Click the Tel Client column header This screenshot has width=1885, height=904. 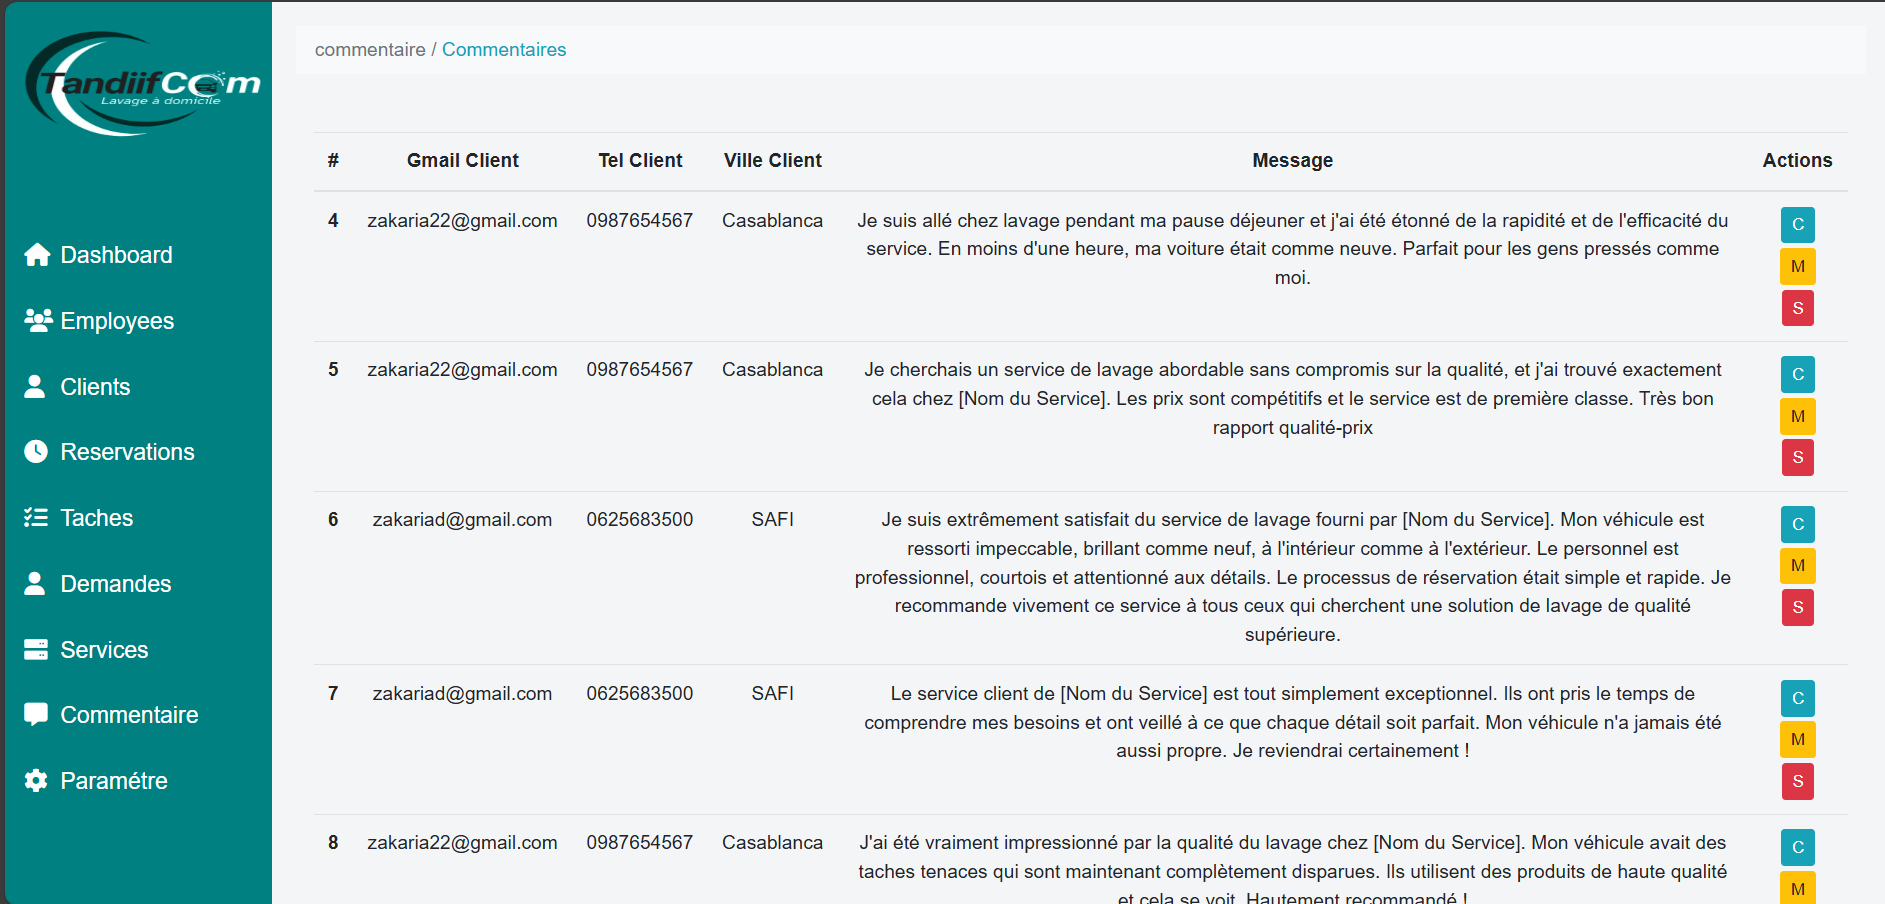click(x=640, y=160)
